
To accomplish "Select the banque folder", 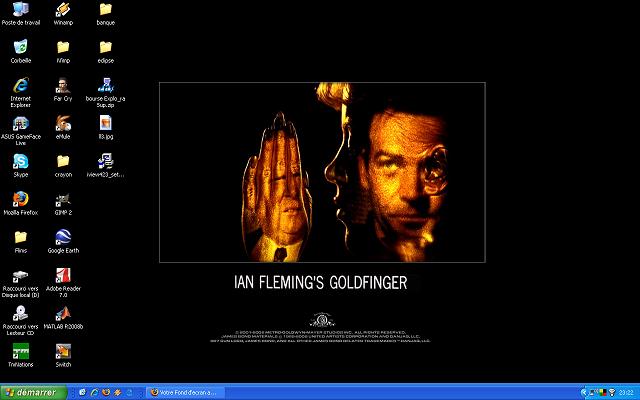I will pos(105,10).
